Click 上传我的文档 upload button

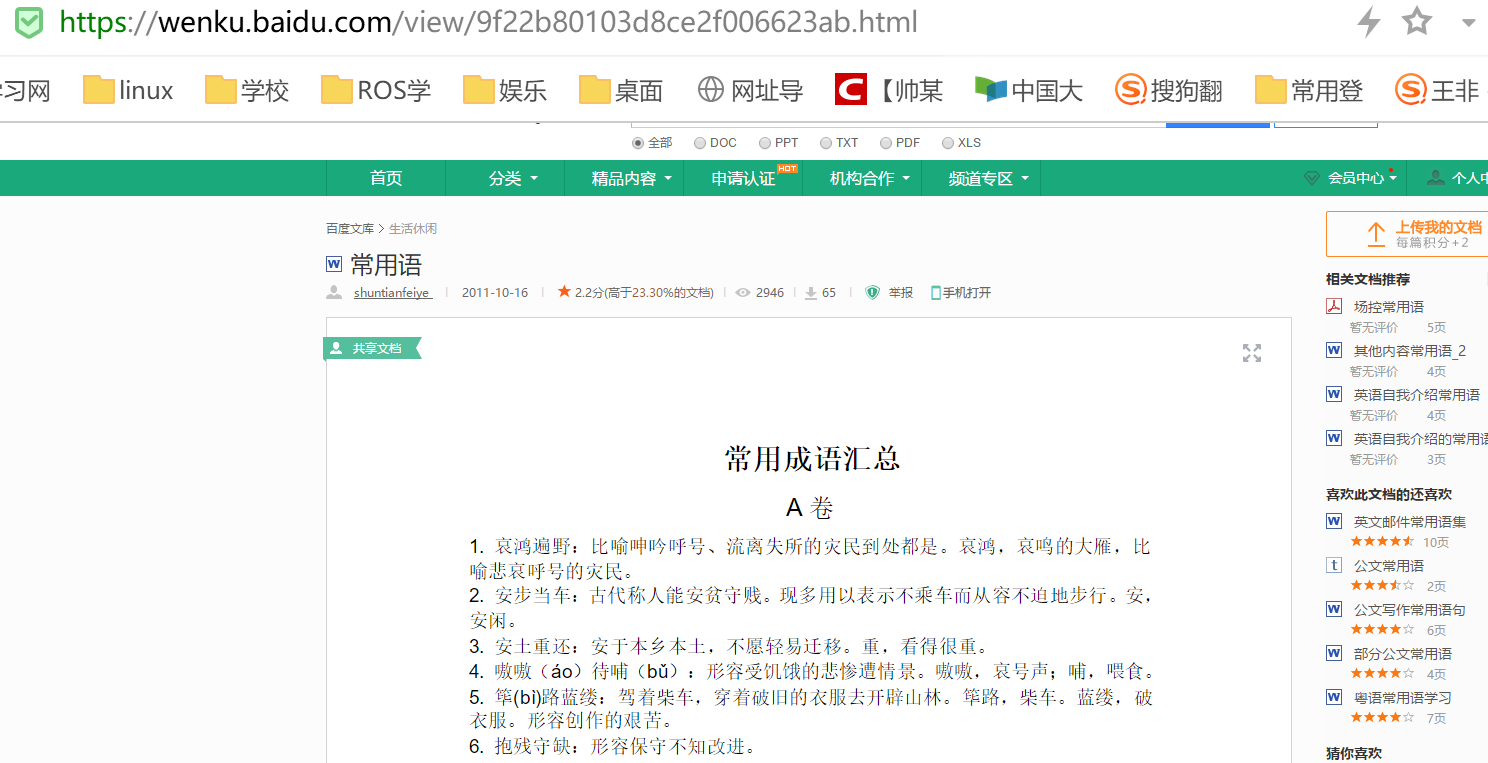point(1407,234)
